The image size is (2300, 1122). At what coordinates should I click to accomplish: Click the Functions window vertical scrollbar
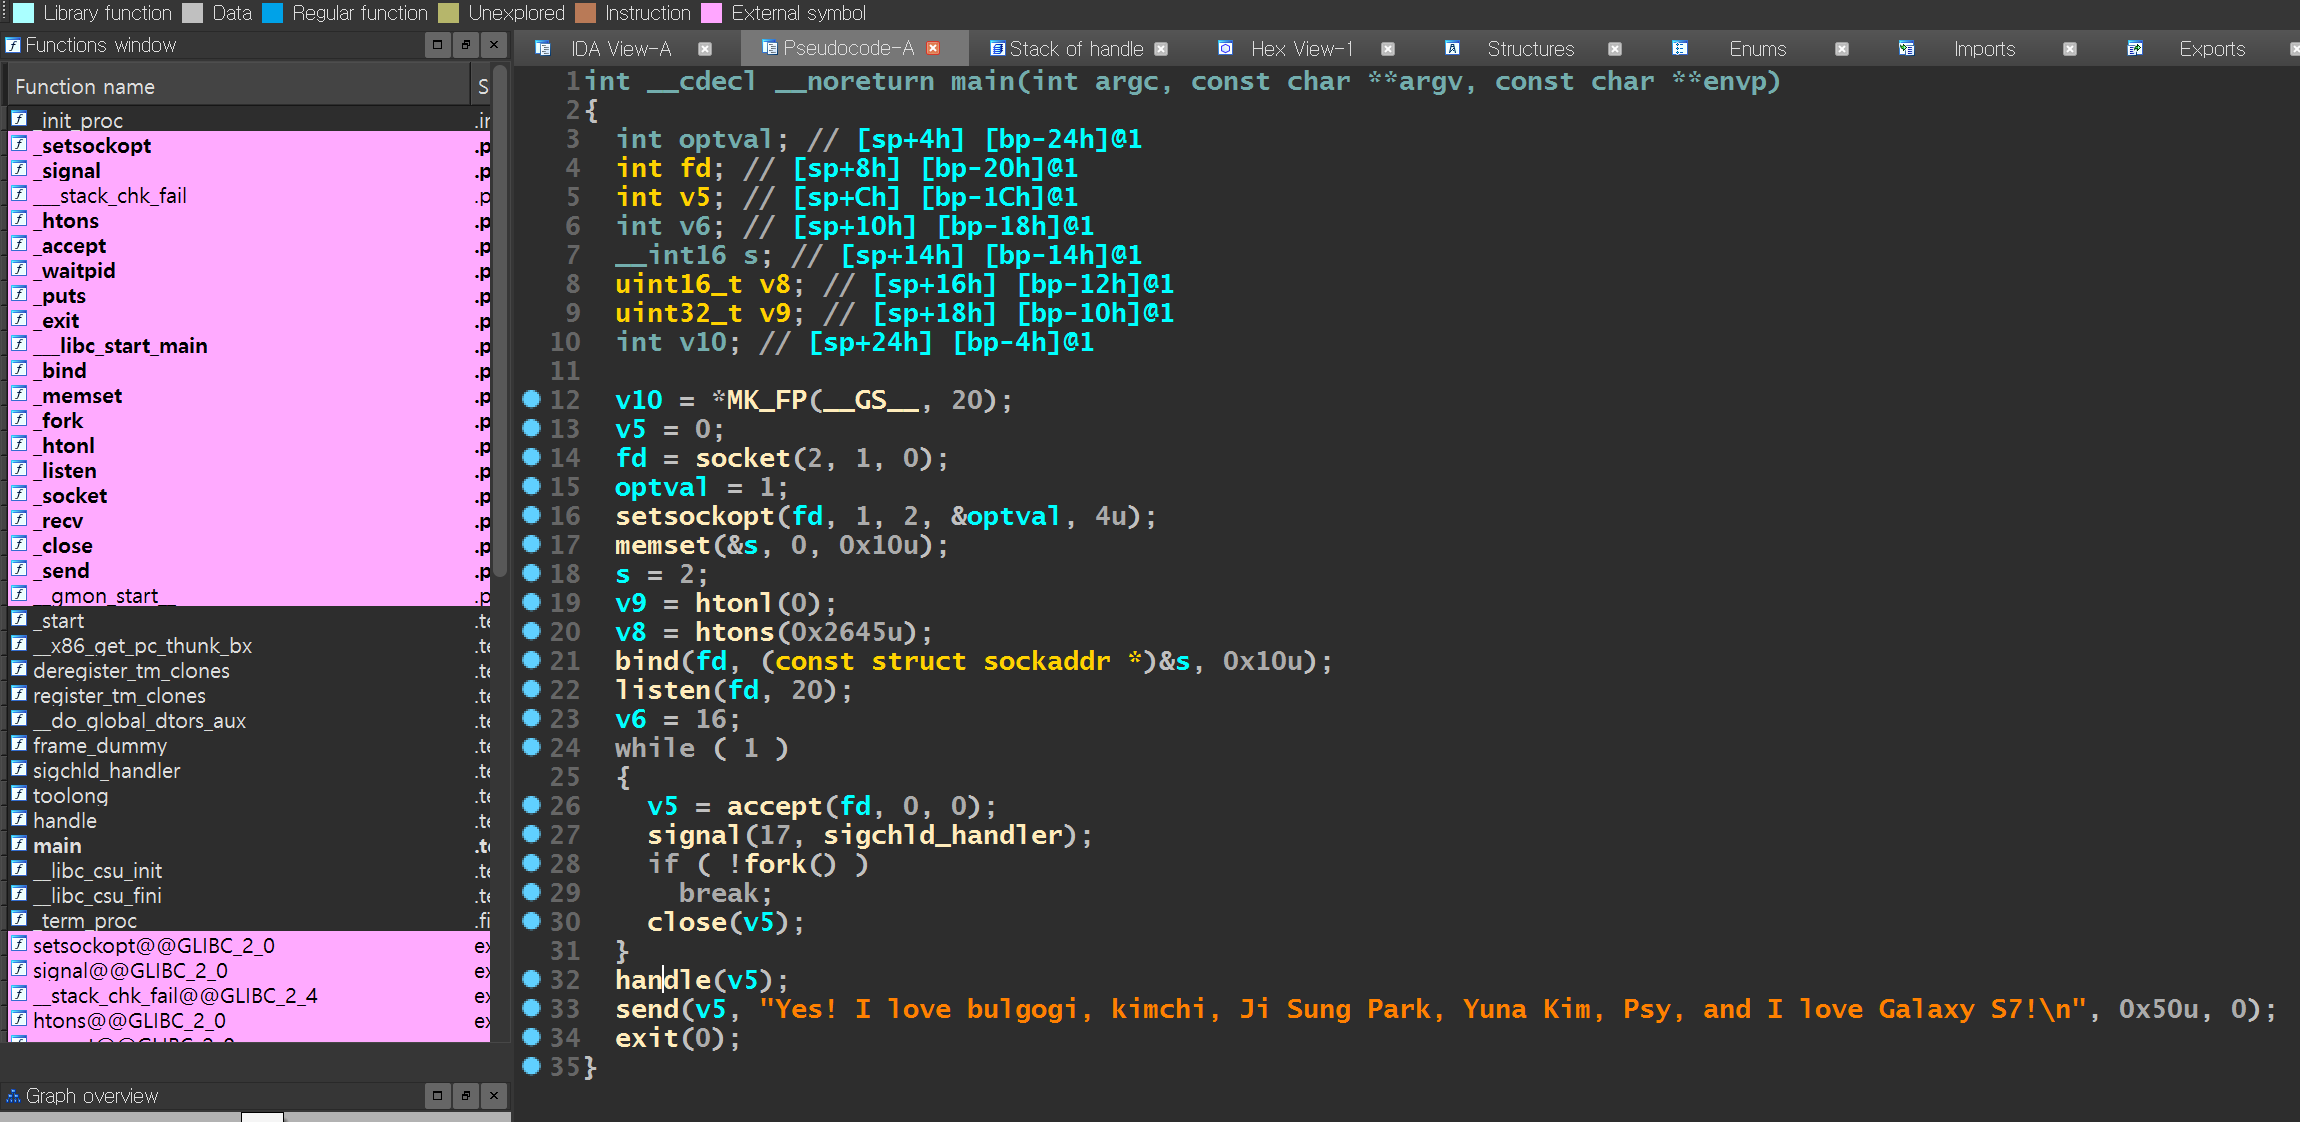(x=501, y=320)
